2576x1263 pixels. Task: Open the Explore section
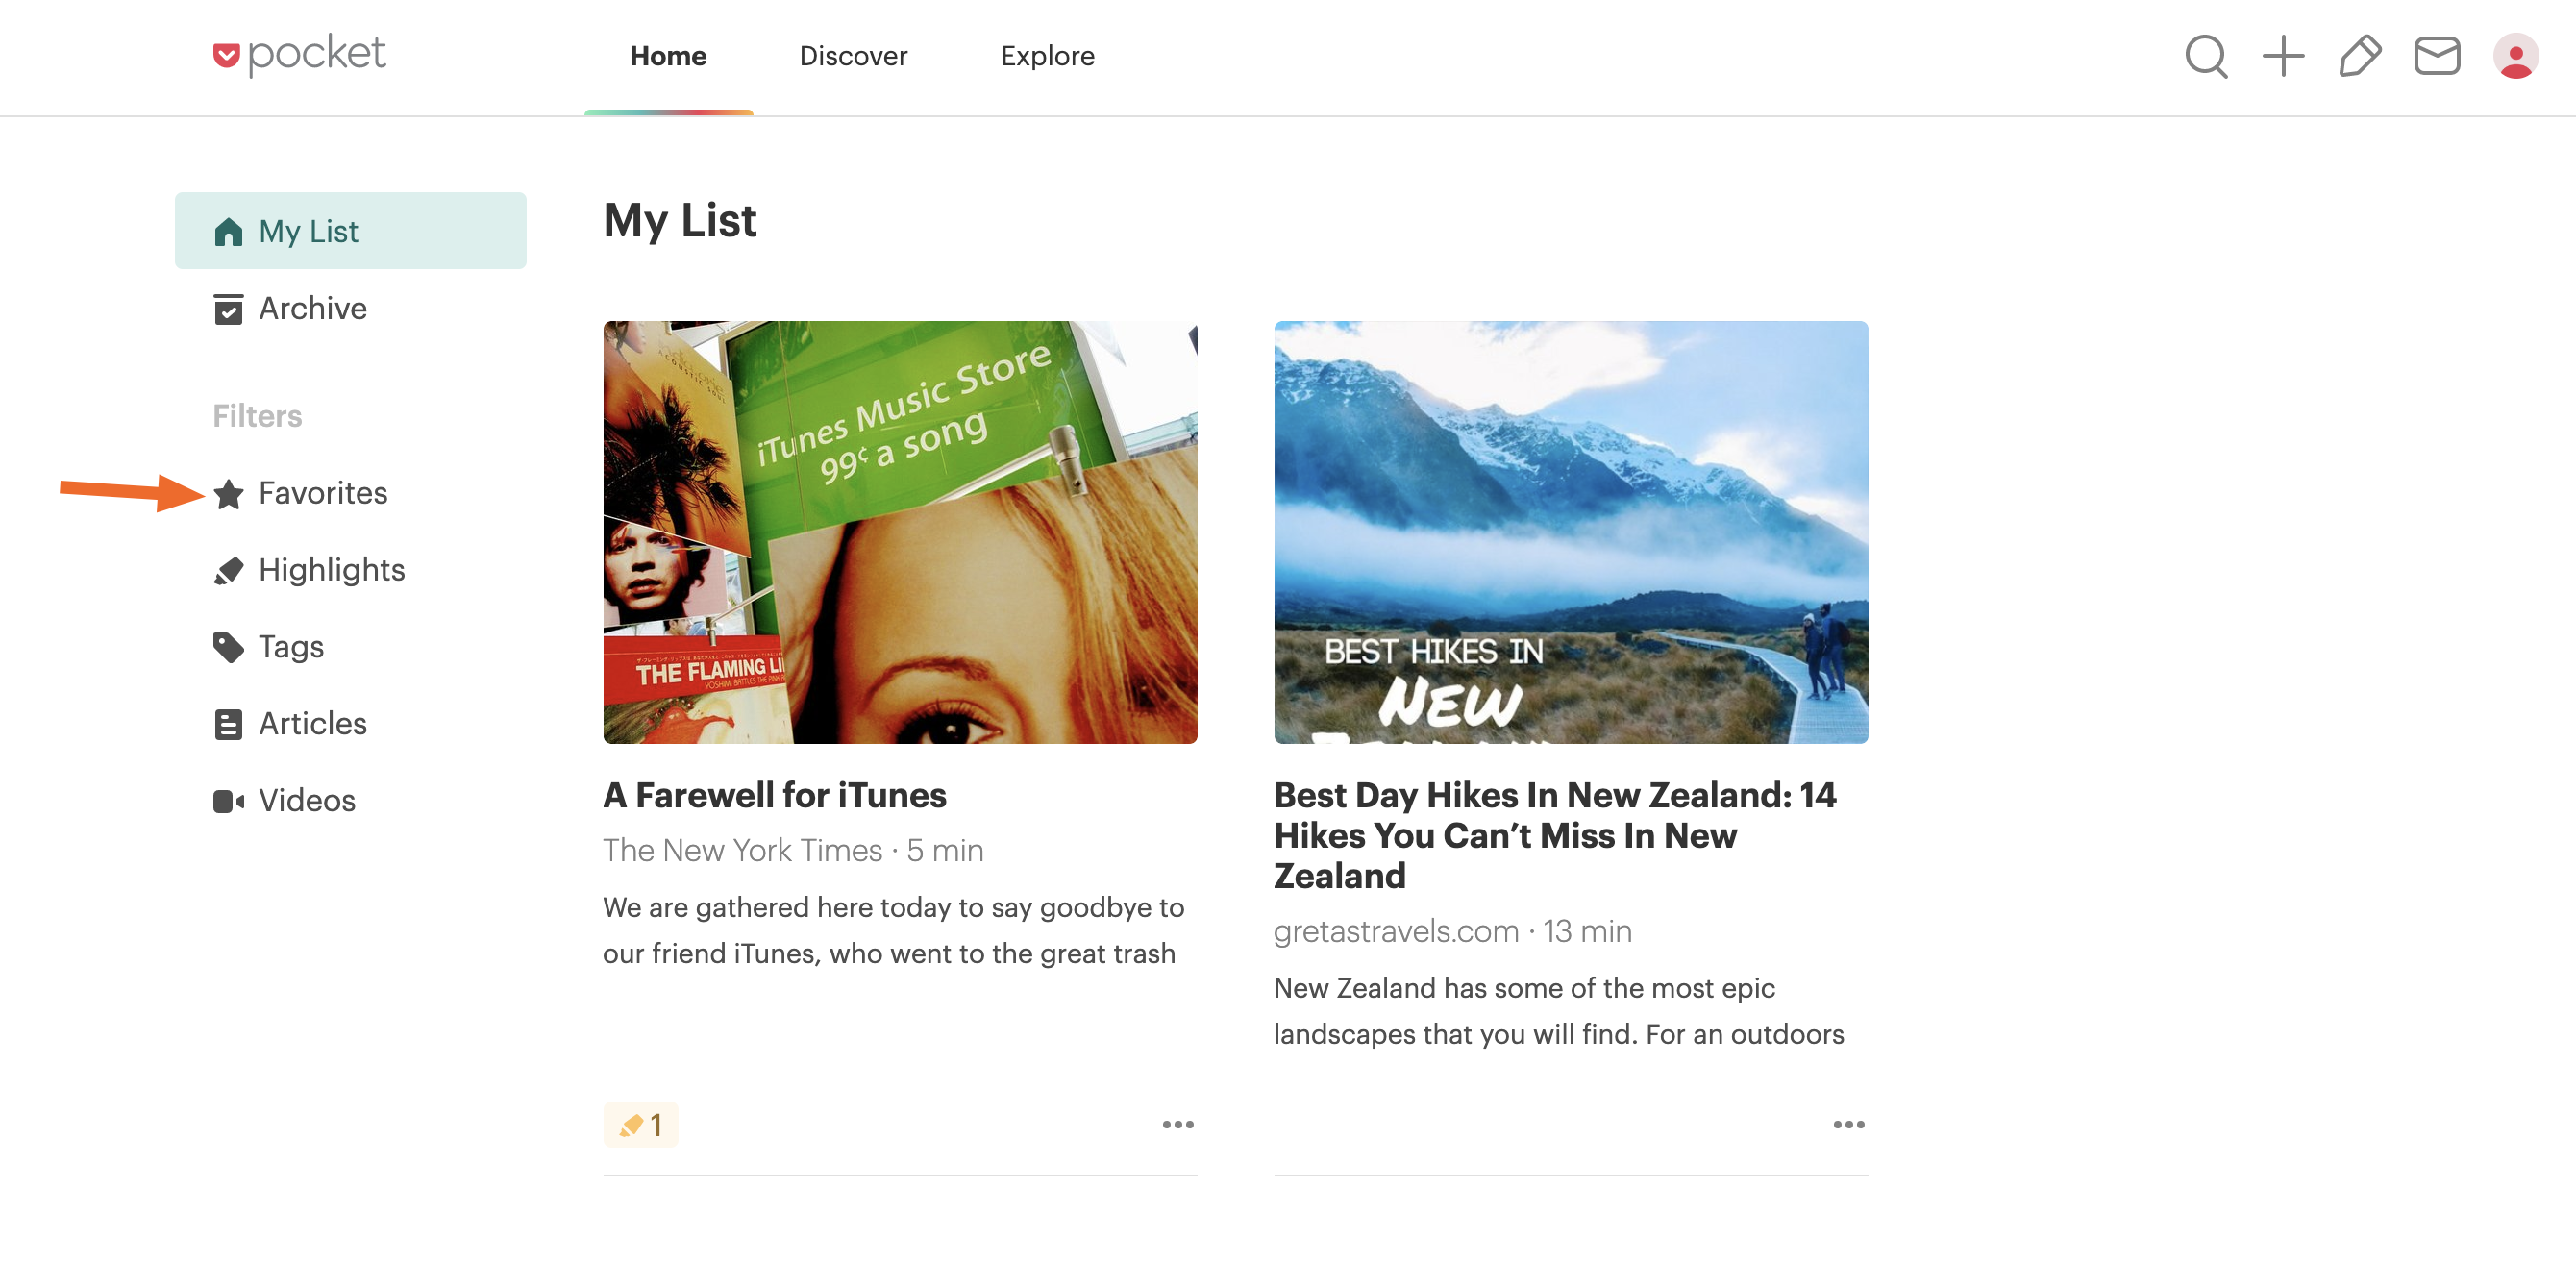click(x=1048, y=54)
